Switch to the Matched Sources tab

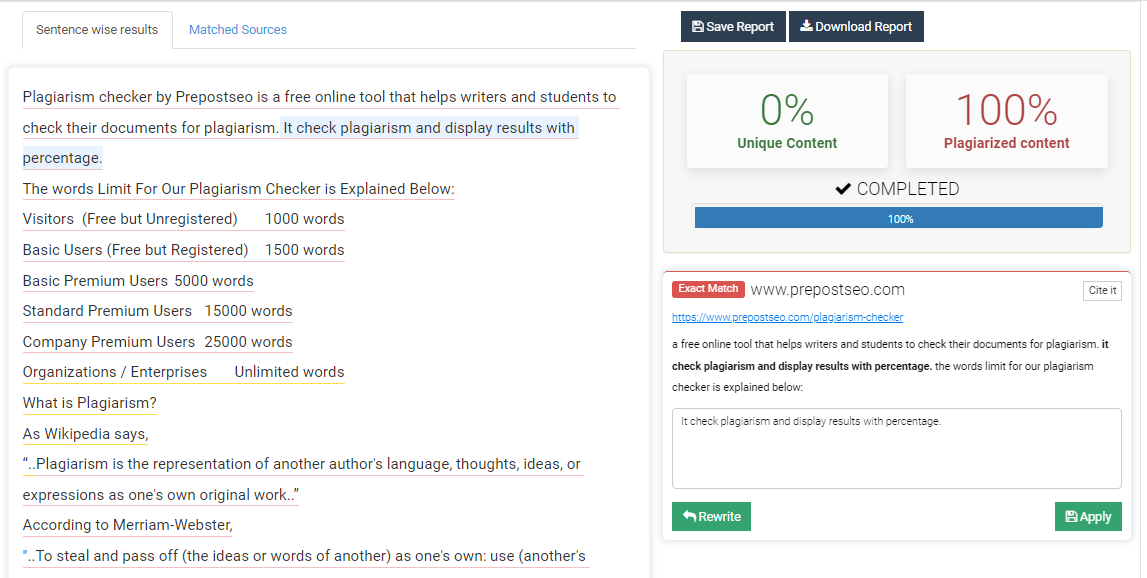237,29
